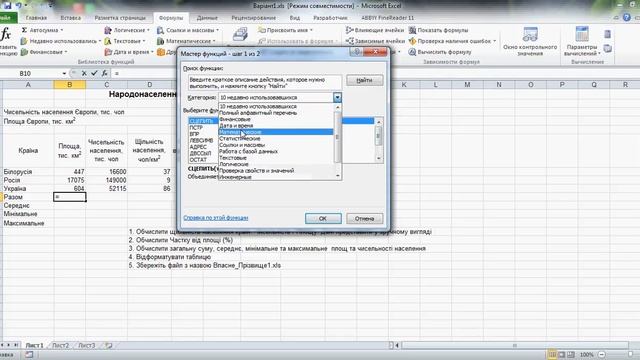This screenshot has height=360, width=640.
Task: Click the fx icon in formula bar
Action: tap(105, 73)
